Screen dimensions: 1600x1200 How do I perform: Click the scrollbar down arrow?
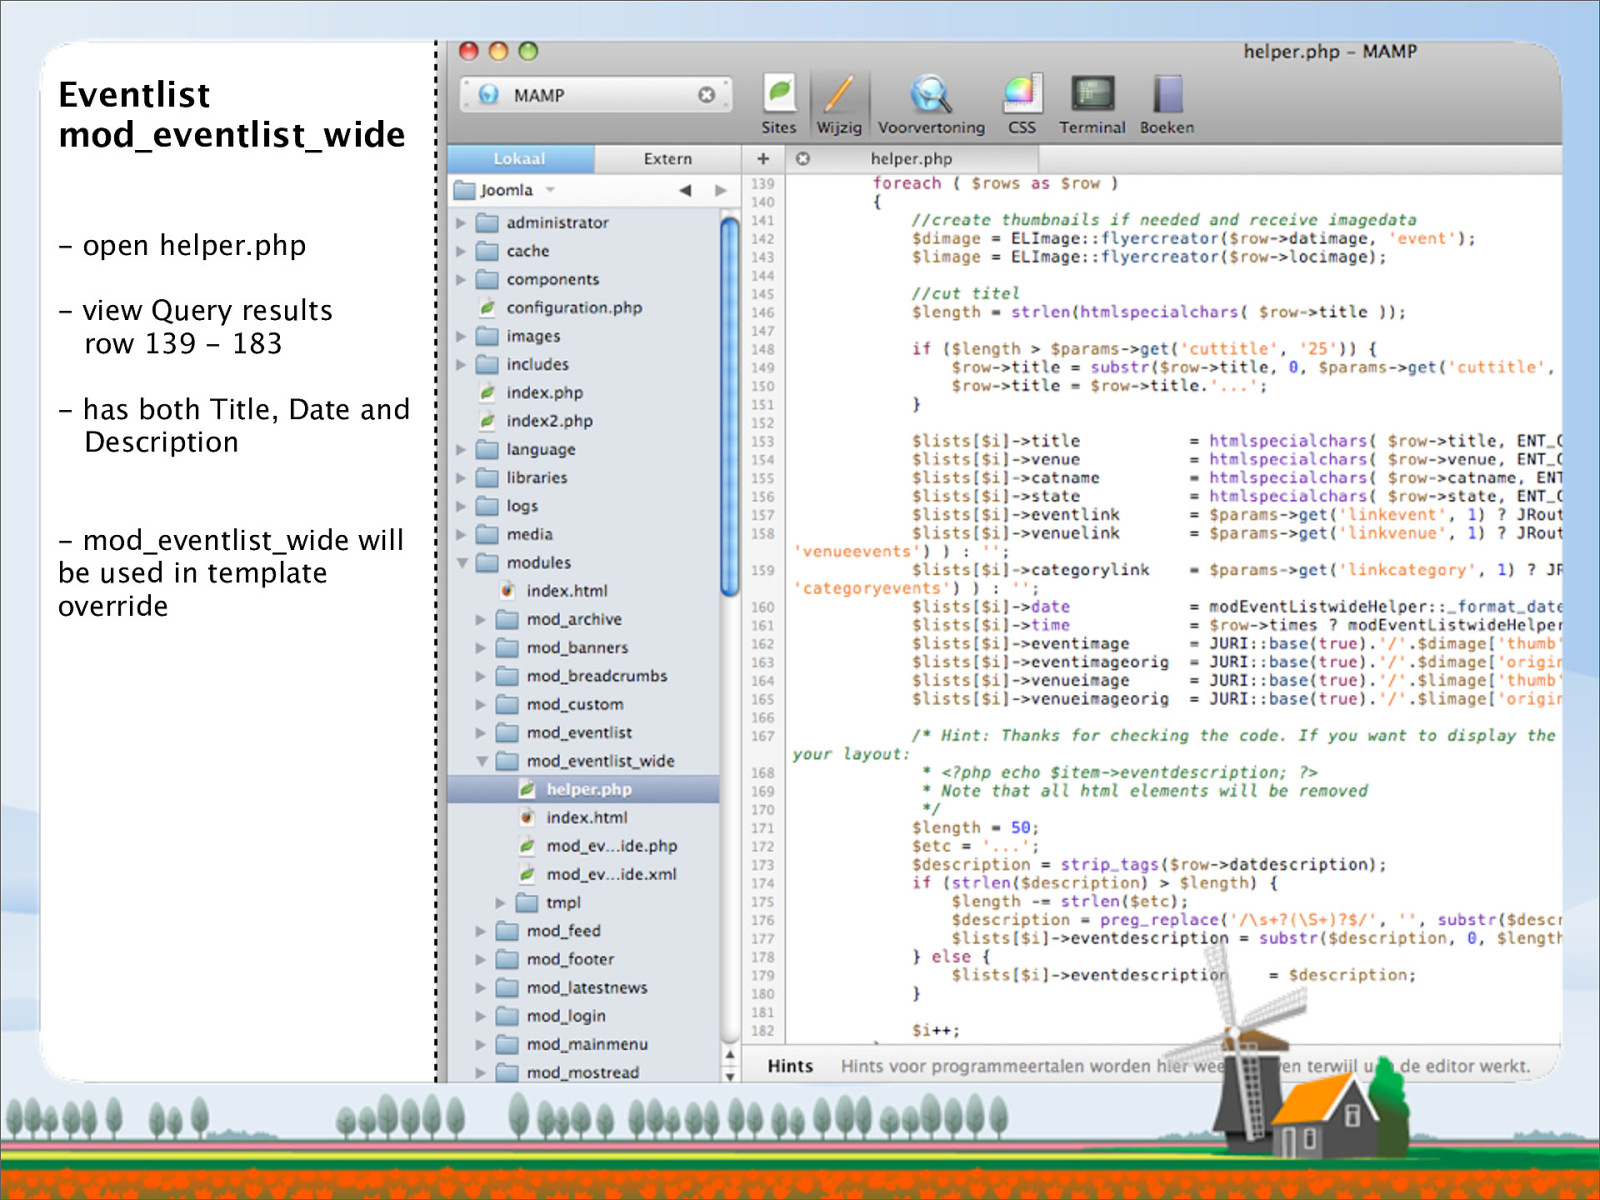(730, 1075)
